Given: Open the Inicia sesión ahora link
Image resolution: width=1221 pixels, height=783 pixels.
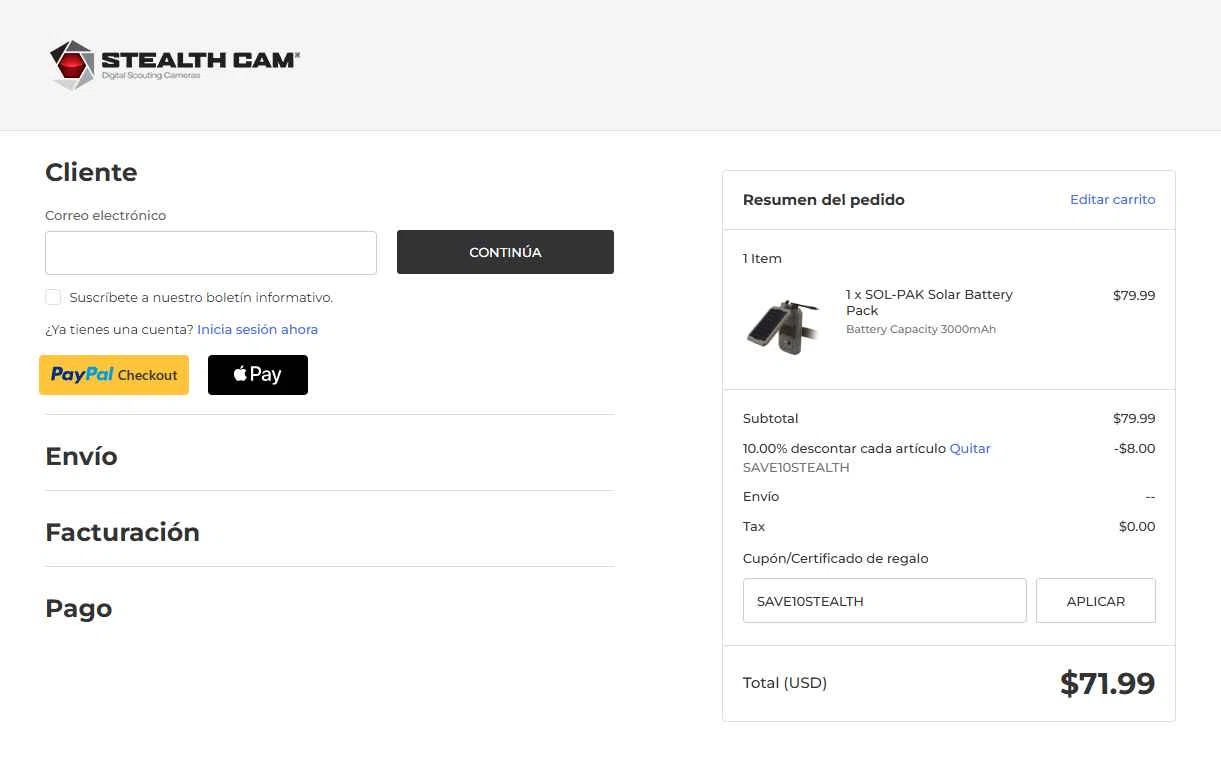Looking at the screenshot, I should pyautogui.click(x=257, y=329).
